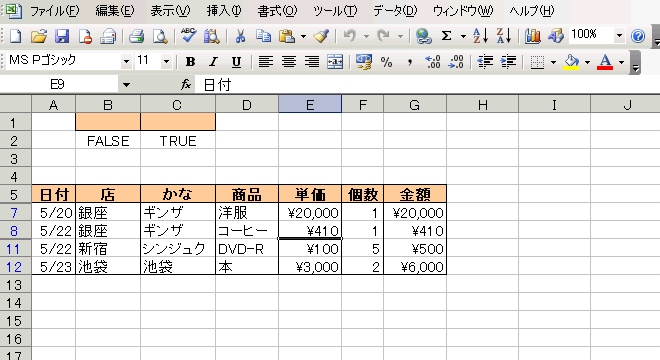Apply Comma style
660x360 pixels.
pyautogui.click(x=409, y=62)
